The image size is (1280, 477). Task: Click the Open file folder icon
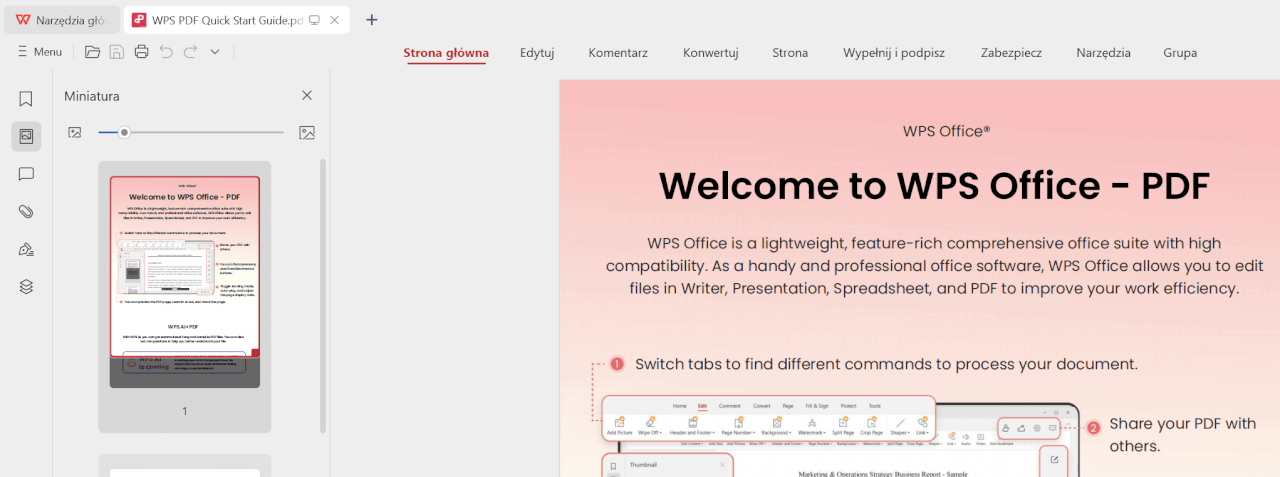[x=92, y=52]
